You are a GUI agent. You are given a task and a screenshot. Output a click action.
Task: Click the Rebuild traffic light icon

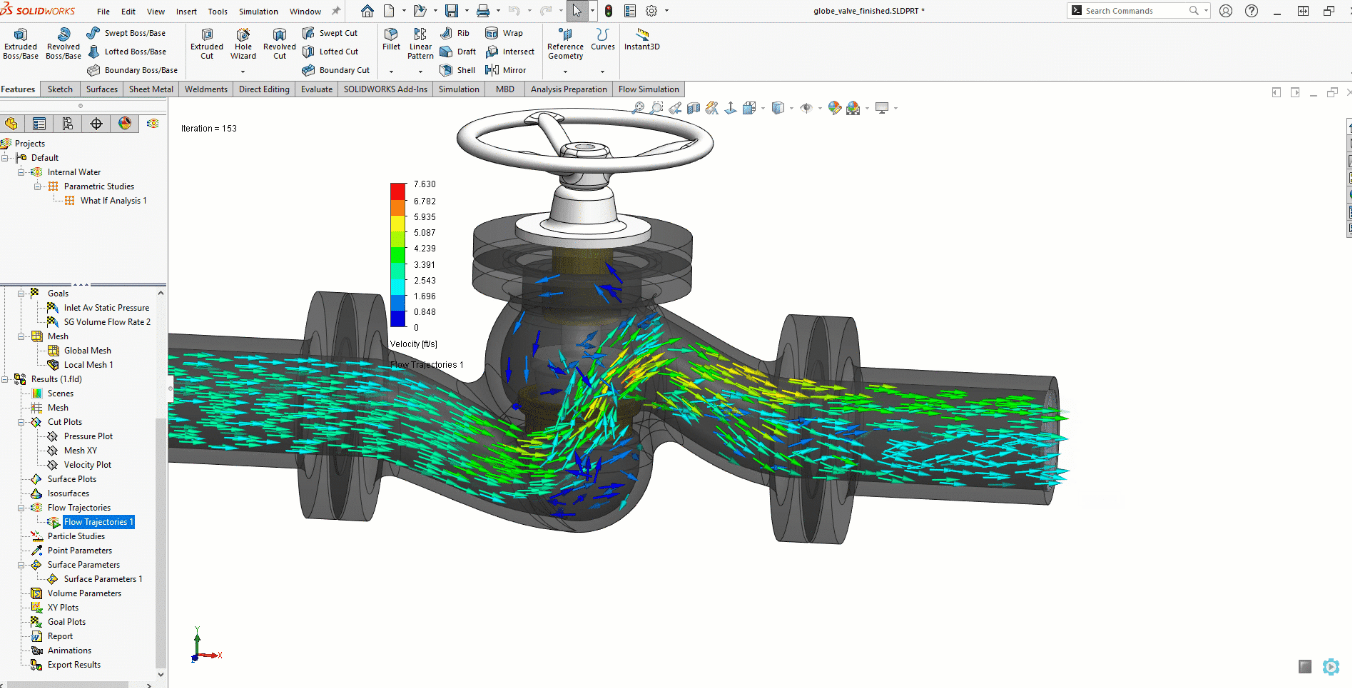[607, 11]
